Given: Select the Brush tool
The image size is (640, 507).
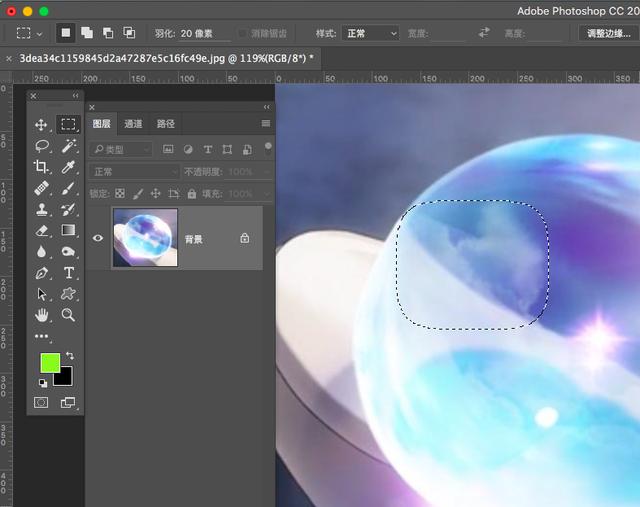Looking at the screenshot, I should coord(68,188).
